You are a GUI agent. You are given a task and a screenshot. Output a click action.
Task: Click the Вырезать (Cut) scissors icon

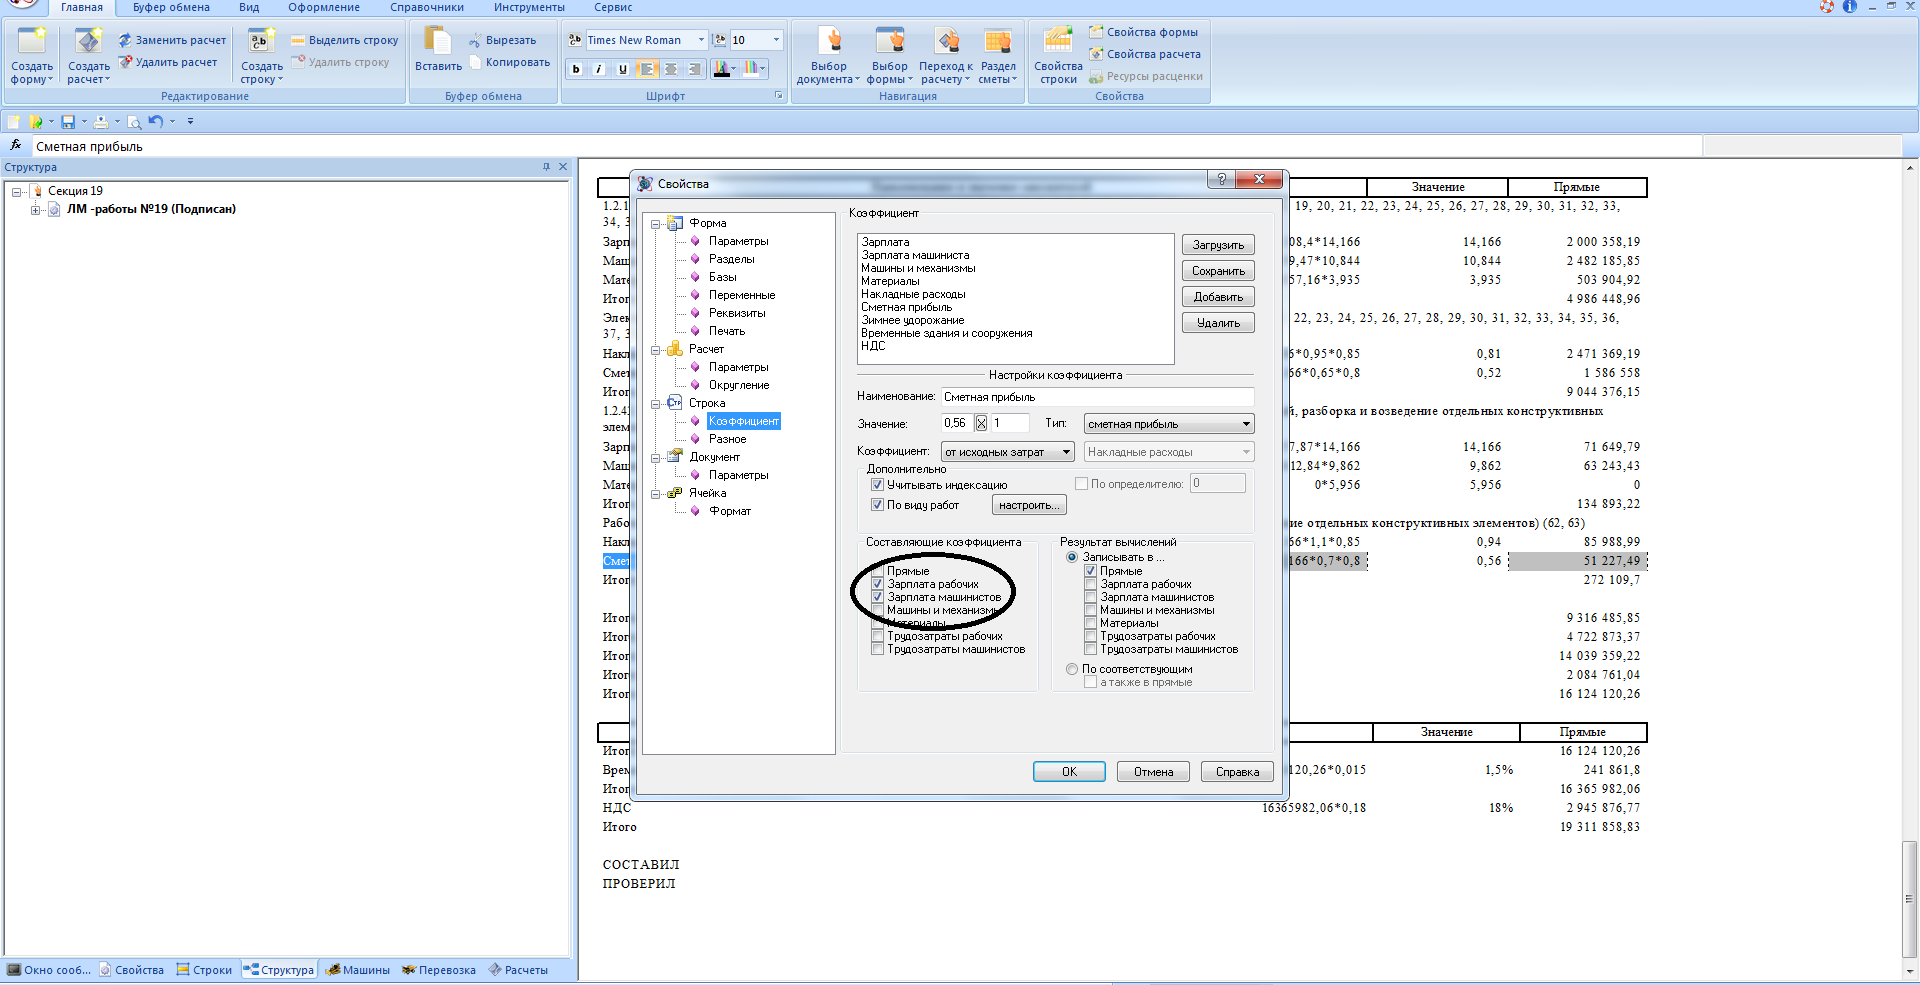point(475,41)
